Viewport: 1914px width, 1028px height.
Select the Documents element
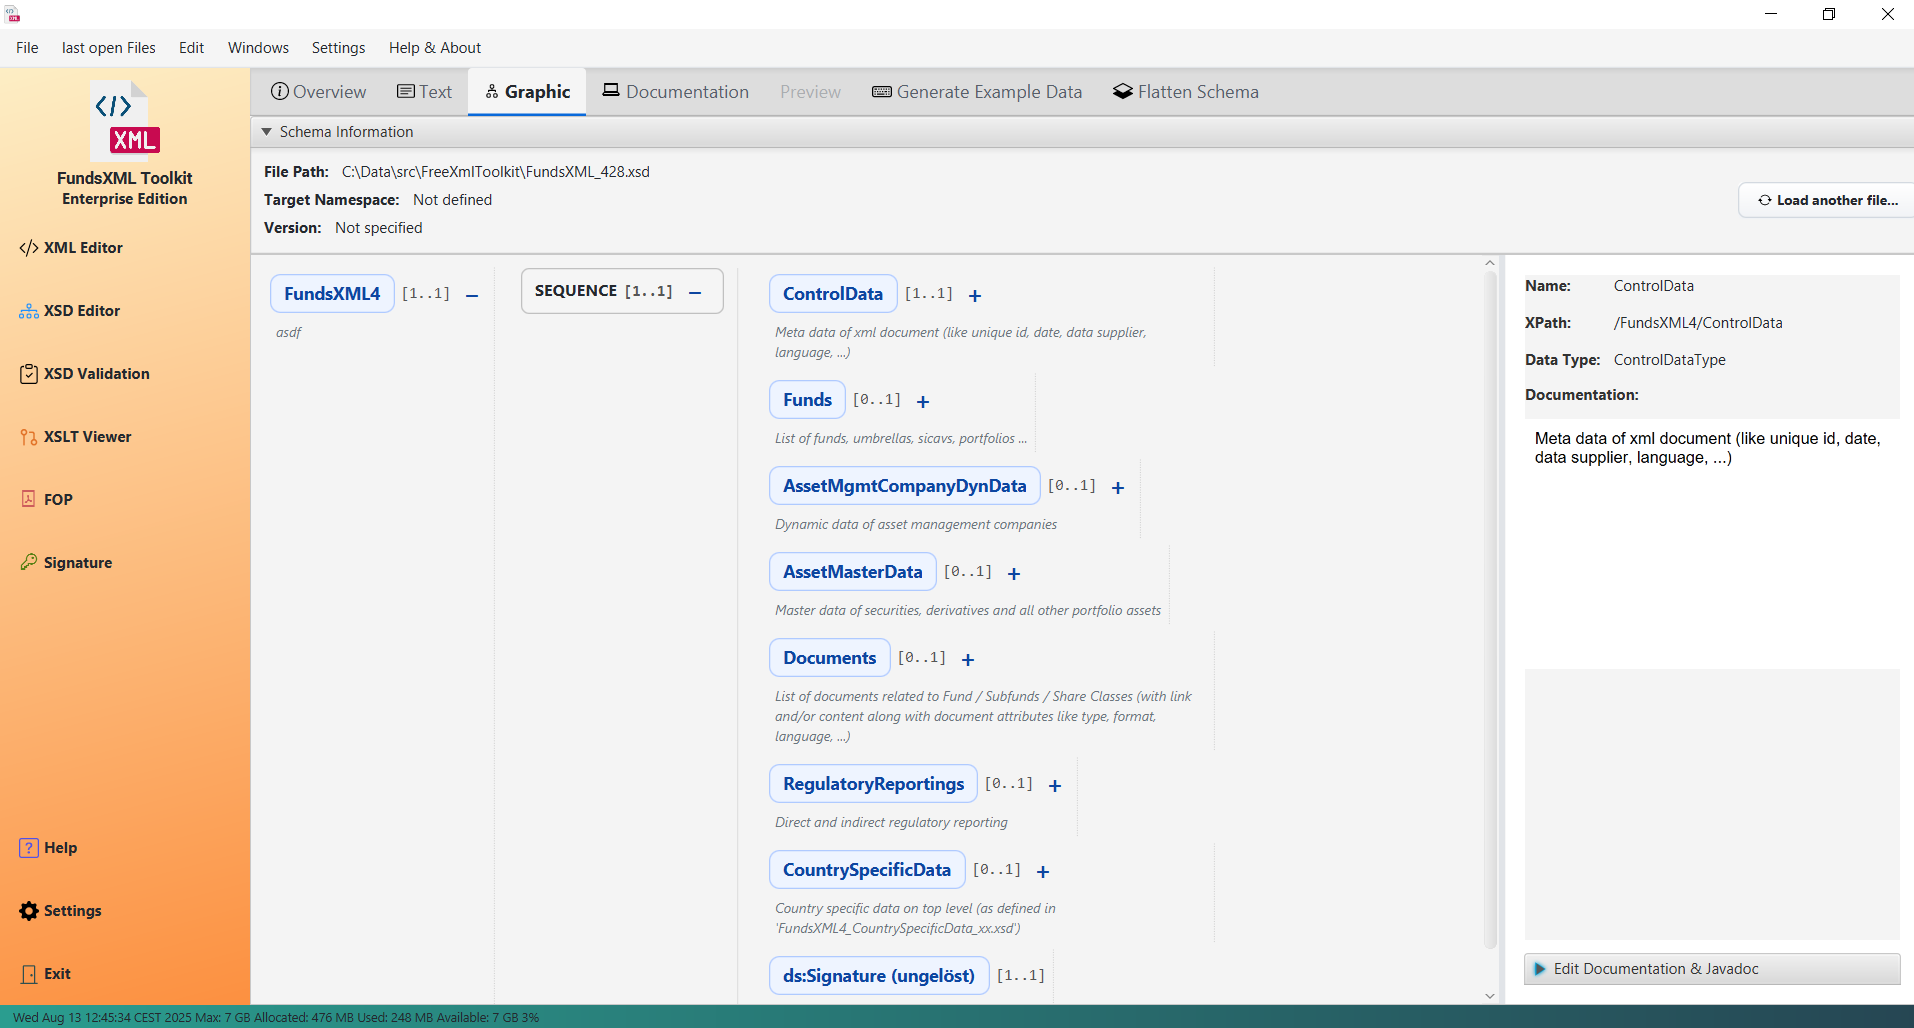[x=829, y=657]
